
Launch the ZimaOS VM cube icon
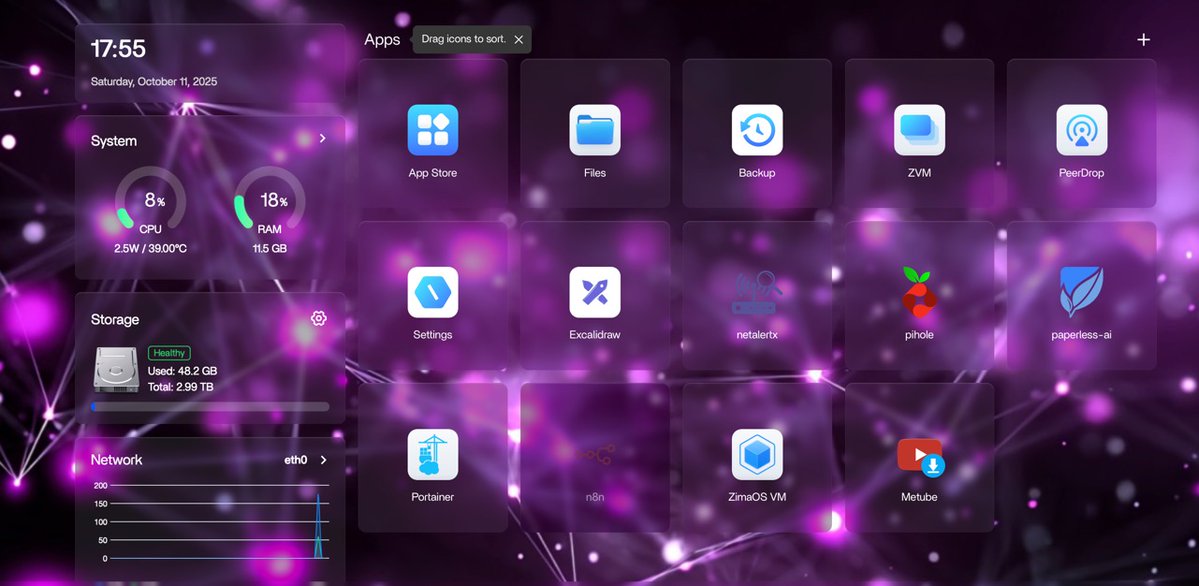tap(757, 454)
